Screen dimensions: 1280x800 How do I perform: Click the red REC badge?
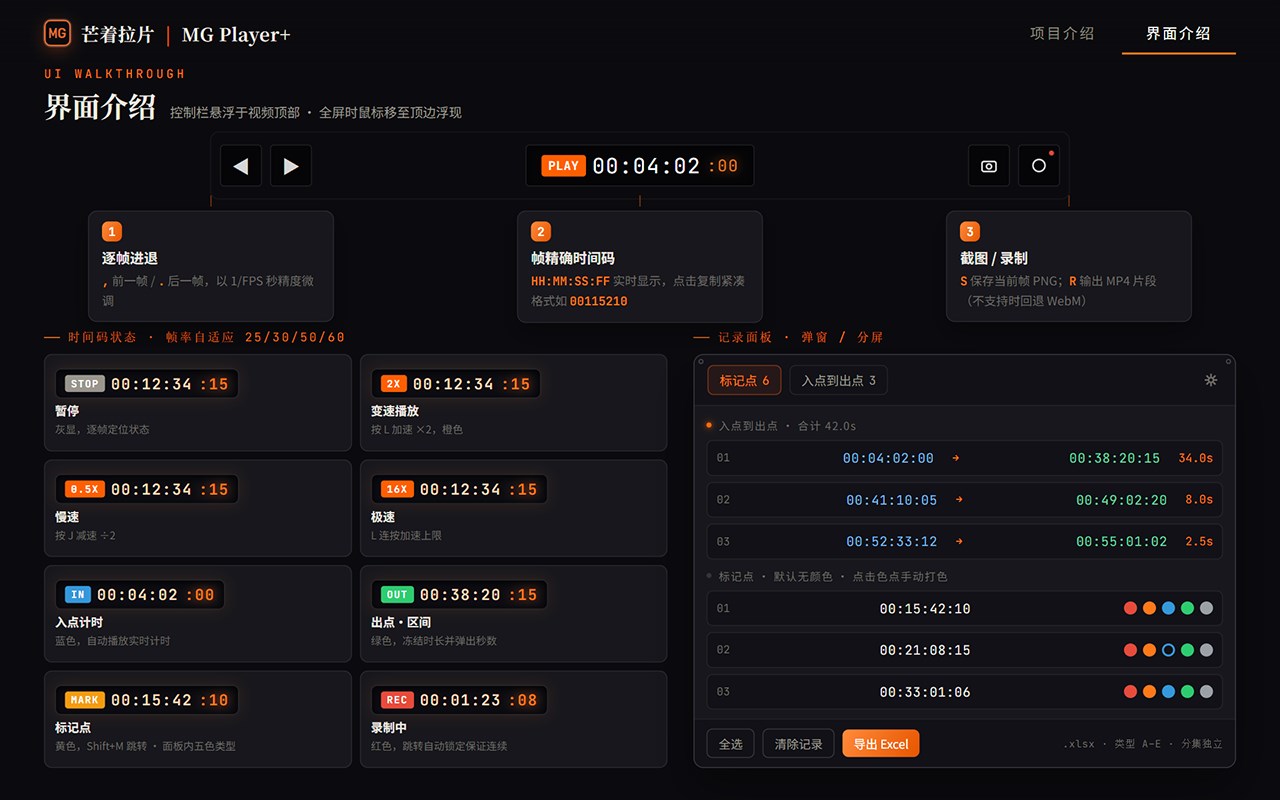[x=397, y=700]
